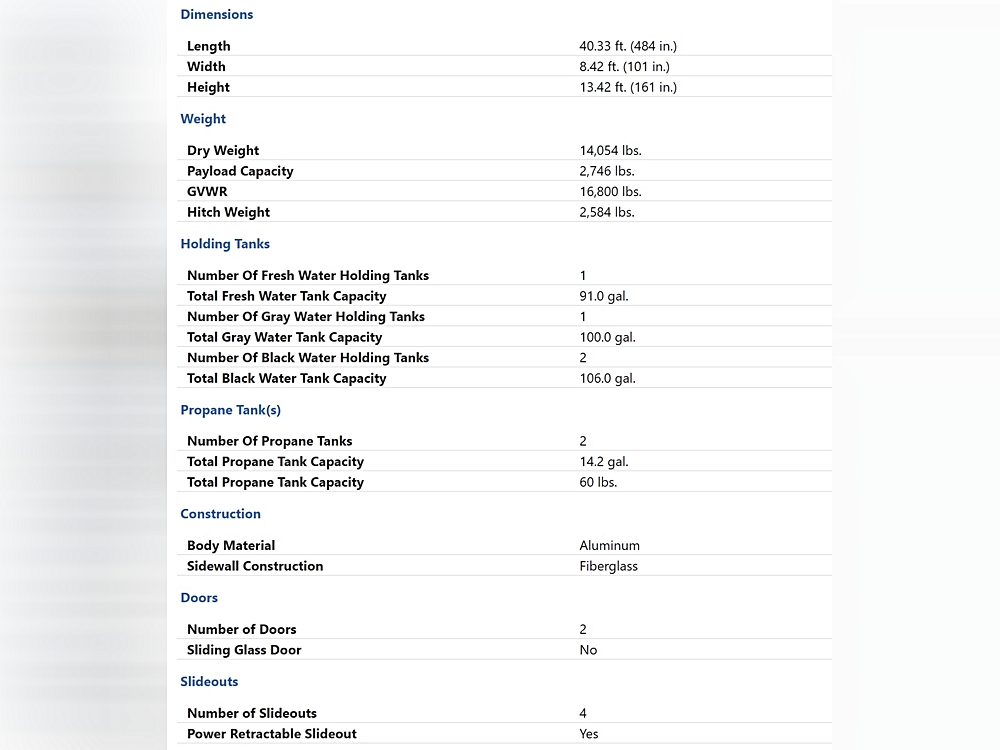The width and height of the screenshot is (1000, 750).
Task: Click the Total Black Water Tank Capacity label
Action: (x=286, y=378)
